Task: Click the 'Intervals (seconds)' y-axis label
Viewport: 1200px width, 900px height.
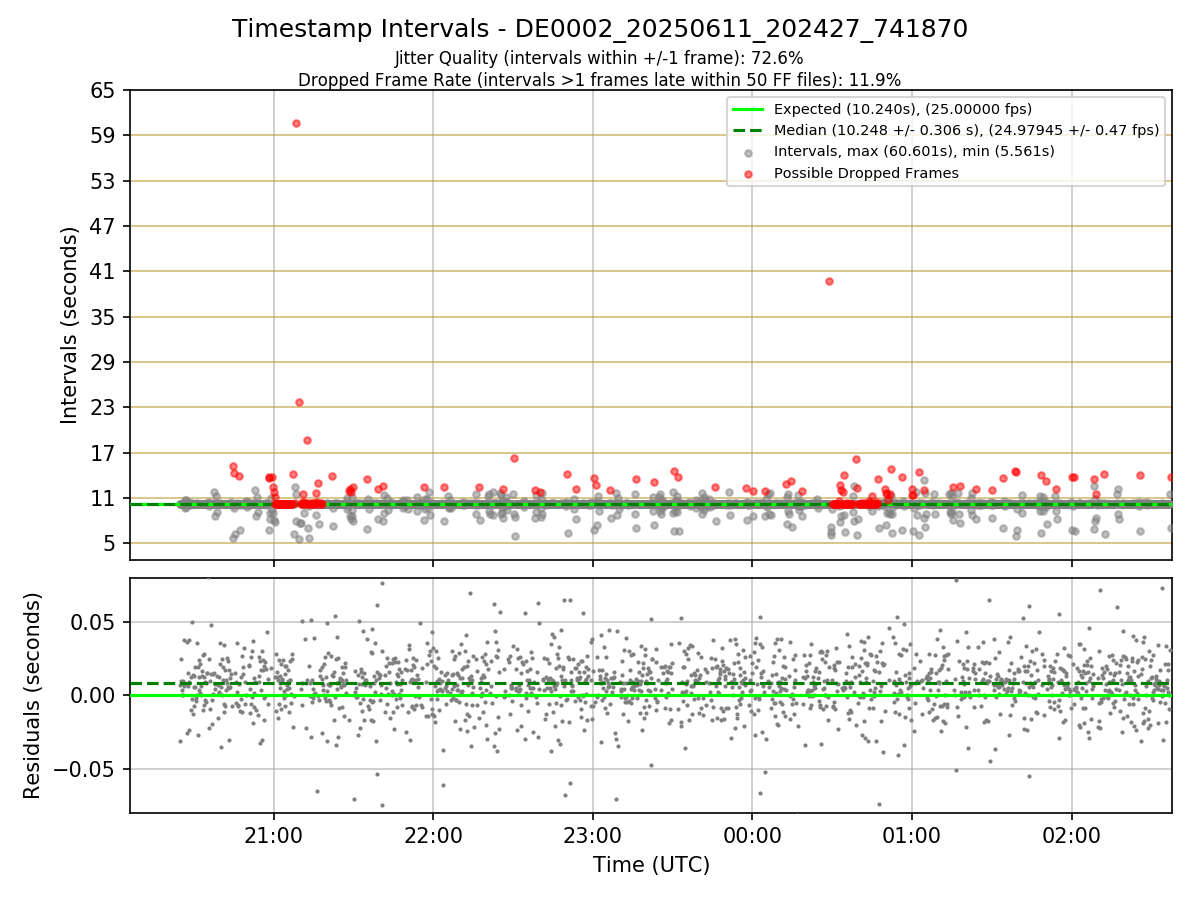Action: (69, 325)
